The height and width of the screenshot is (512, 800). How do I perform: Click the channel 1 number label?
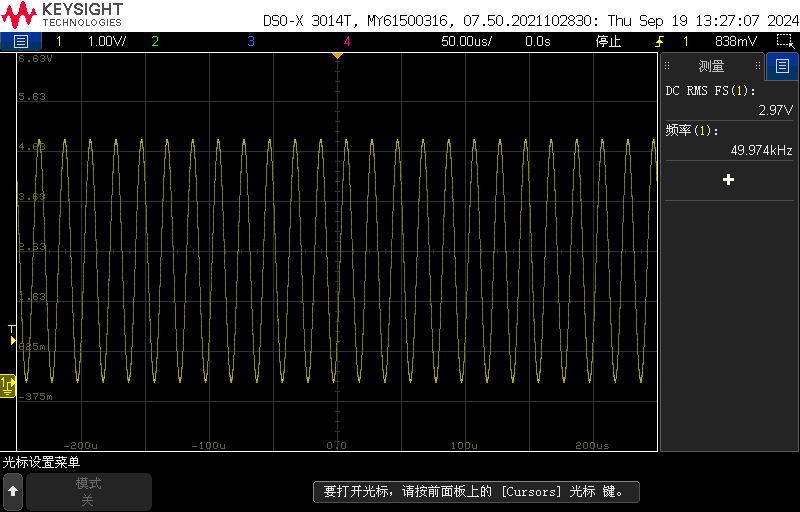point(59,41)
